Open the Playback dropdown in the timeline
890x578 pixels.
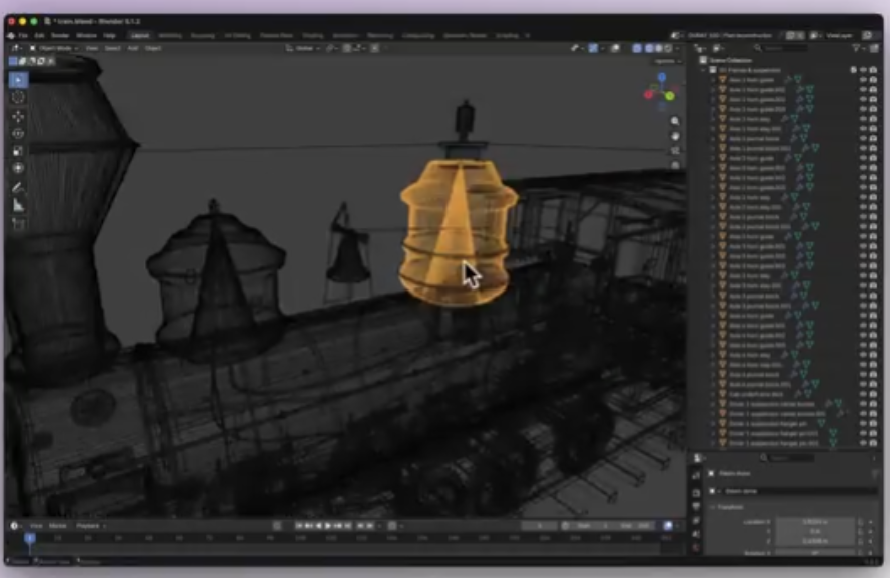[91, 526]
